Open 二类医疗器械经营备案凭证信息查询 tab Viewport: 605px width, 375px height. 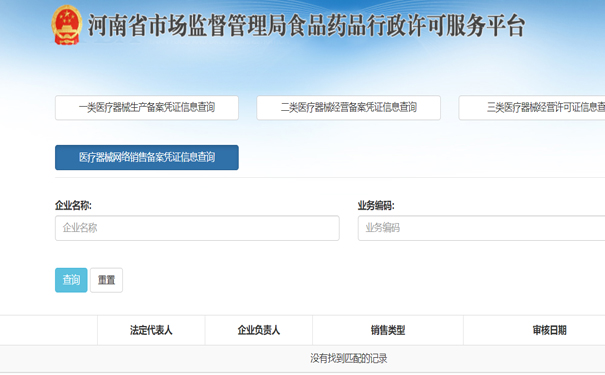[x=348, y=108]
